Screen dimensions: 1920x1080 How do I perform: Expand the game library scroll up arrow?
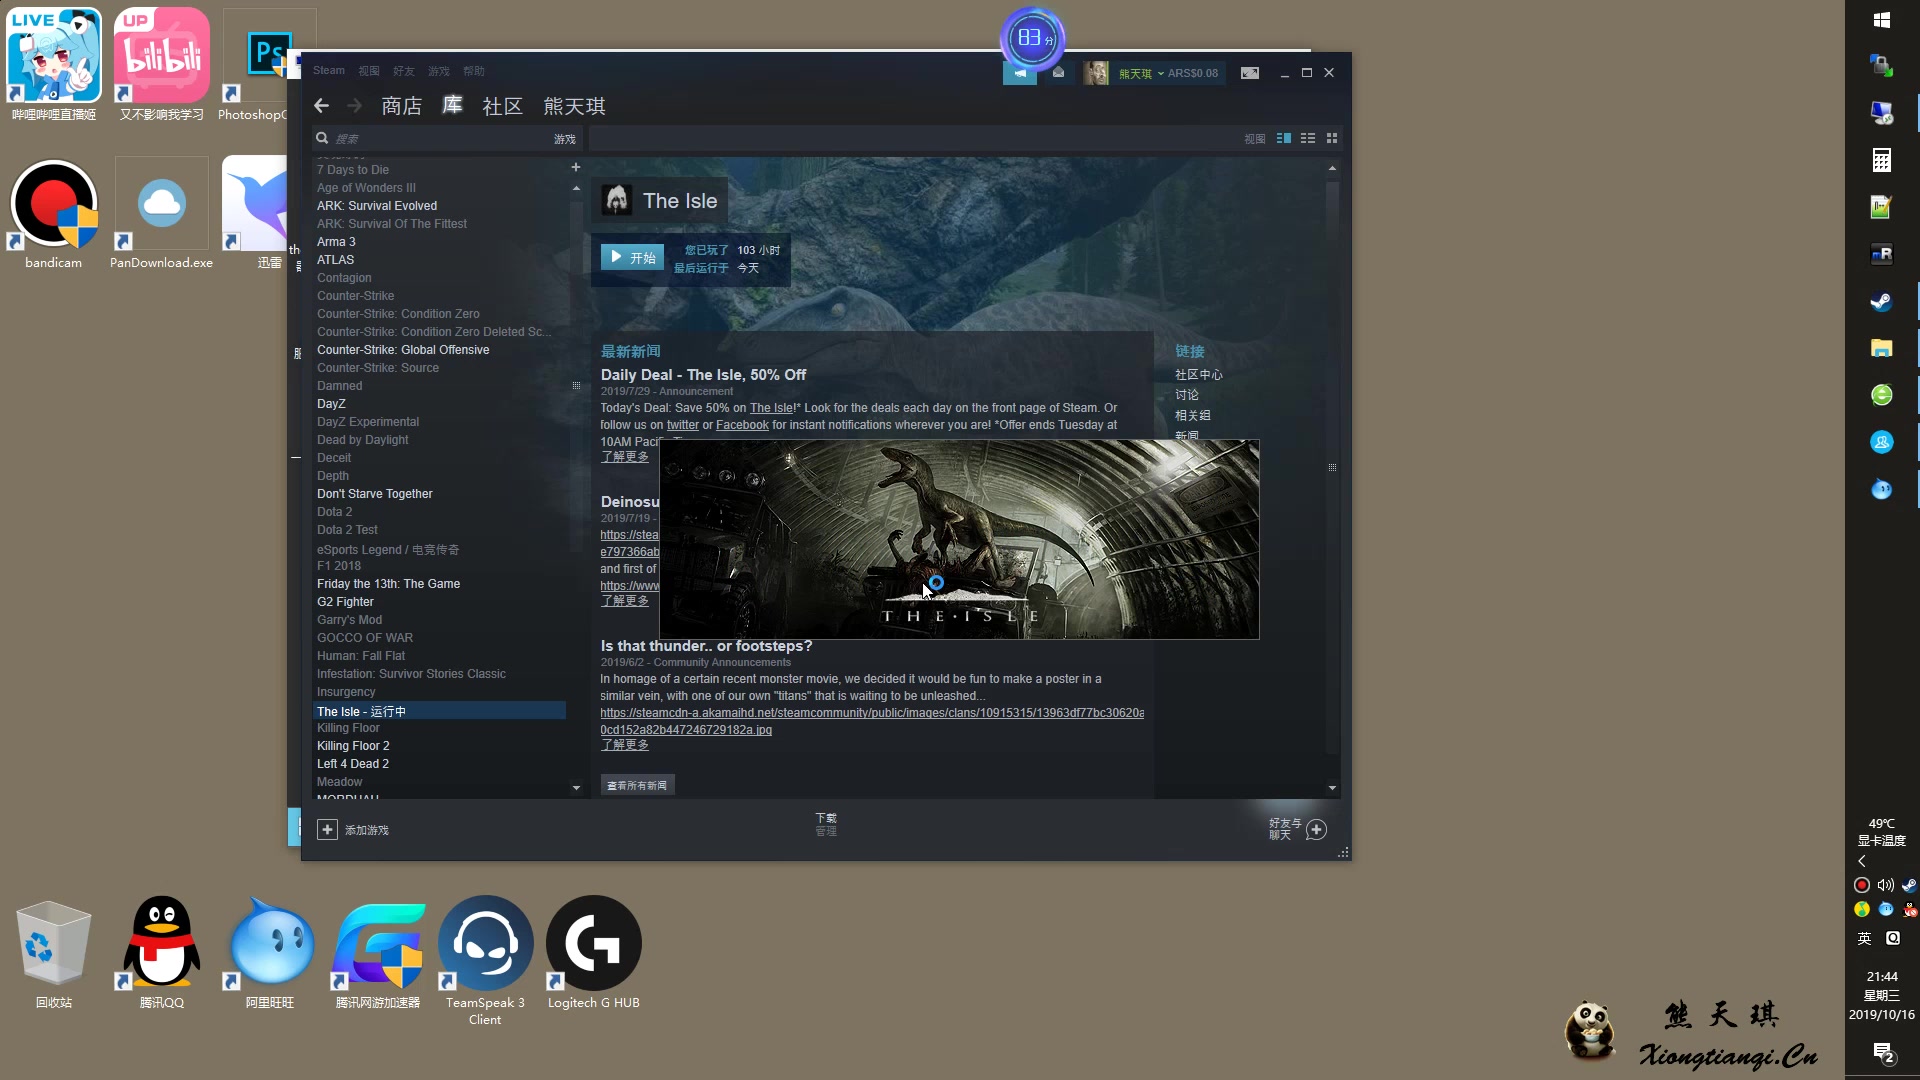576,189
